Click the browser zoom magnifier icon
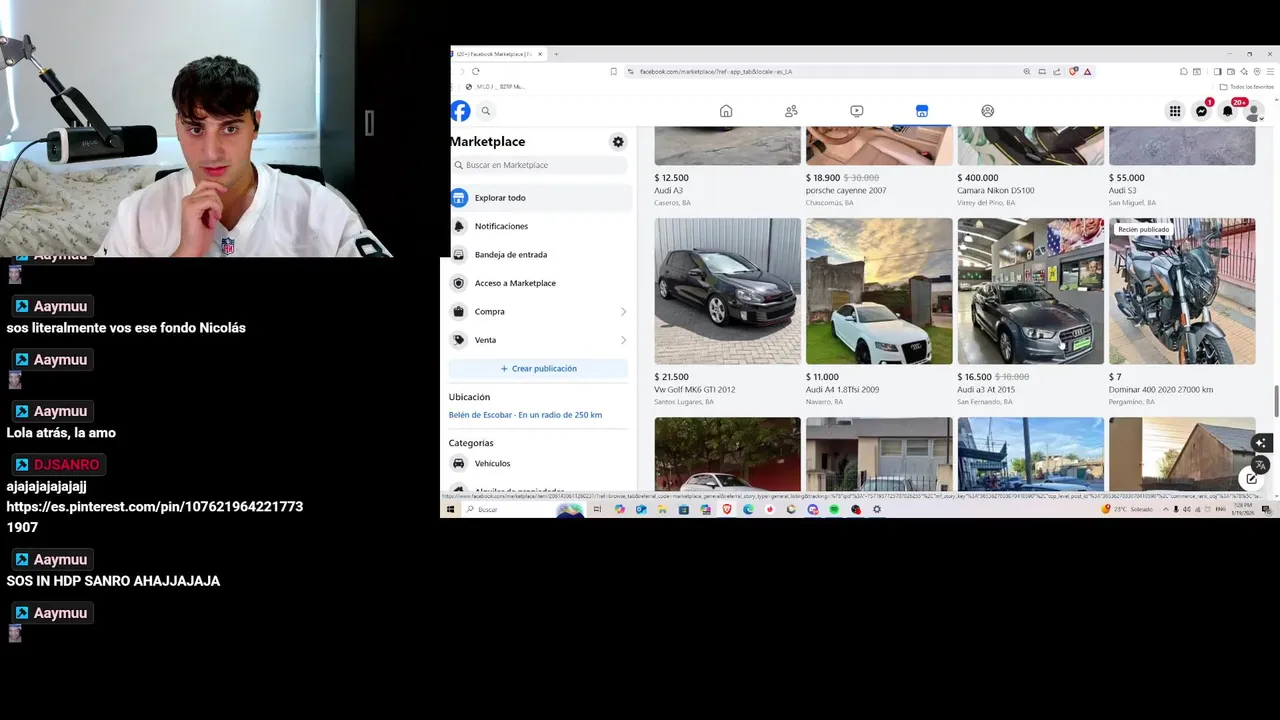The height and width of the screenshot is (720, 1280). [x=1027, y=71]
